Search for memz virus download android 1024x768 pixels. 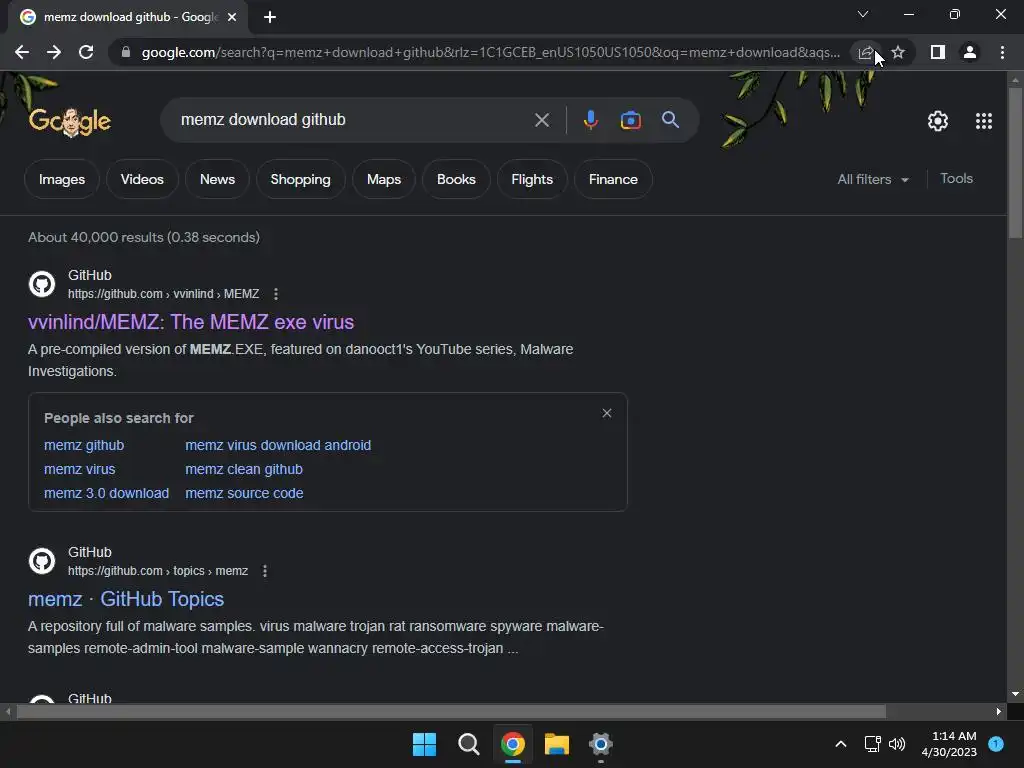278,445
